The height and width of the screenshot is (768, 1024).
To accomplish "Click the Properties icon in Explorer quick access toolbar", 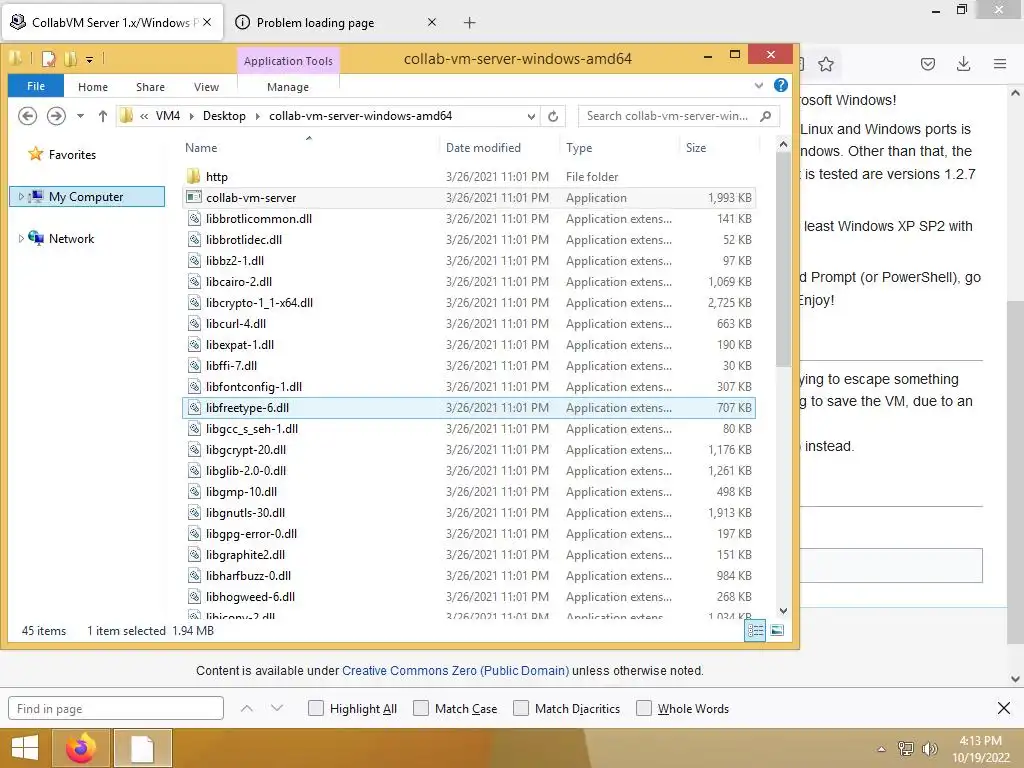I will click(x=49, y=59).
